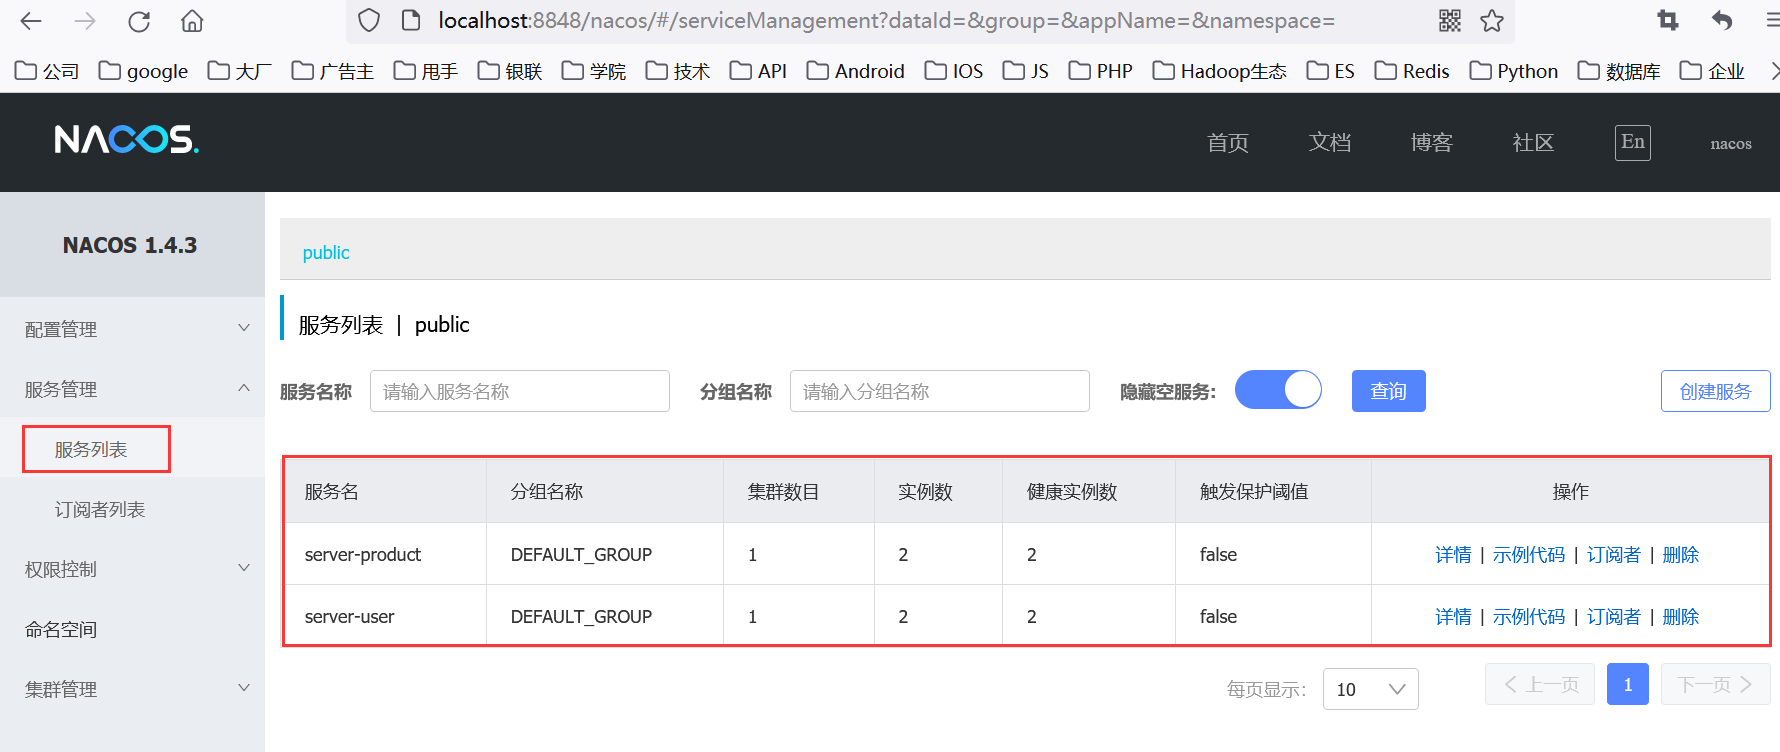Click the browser reload icon

pos(139,21)
